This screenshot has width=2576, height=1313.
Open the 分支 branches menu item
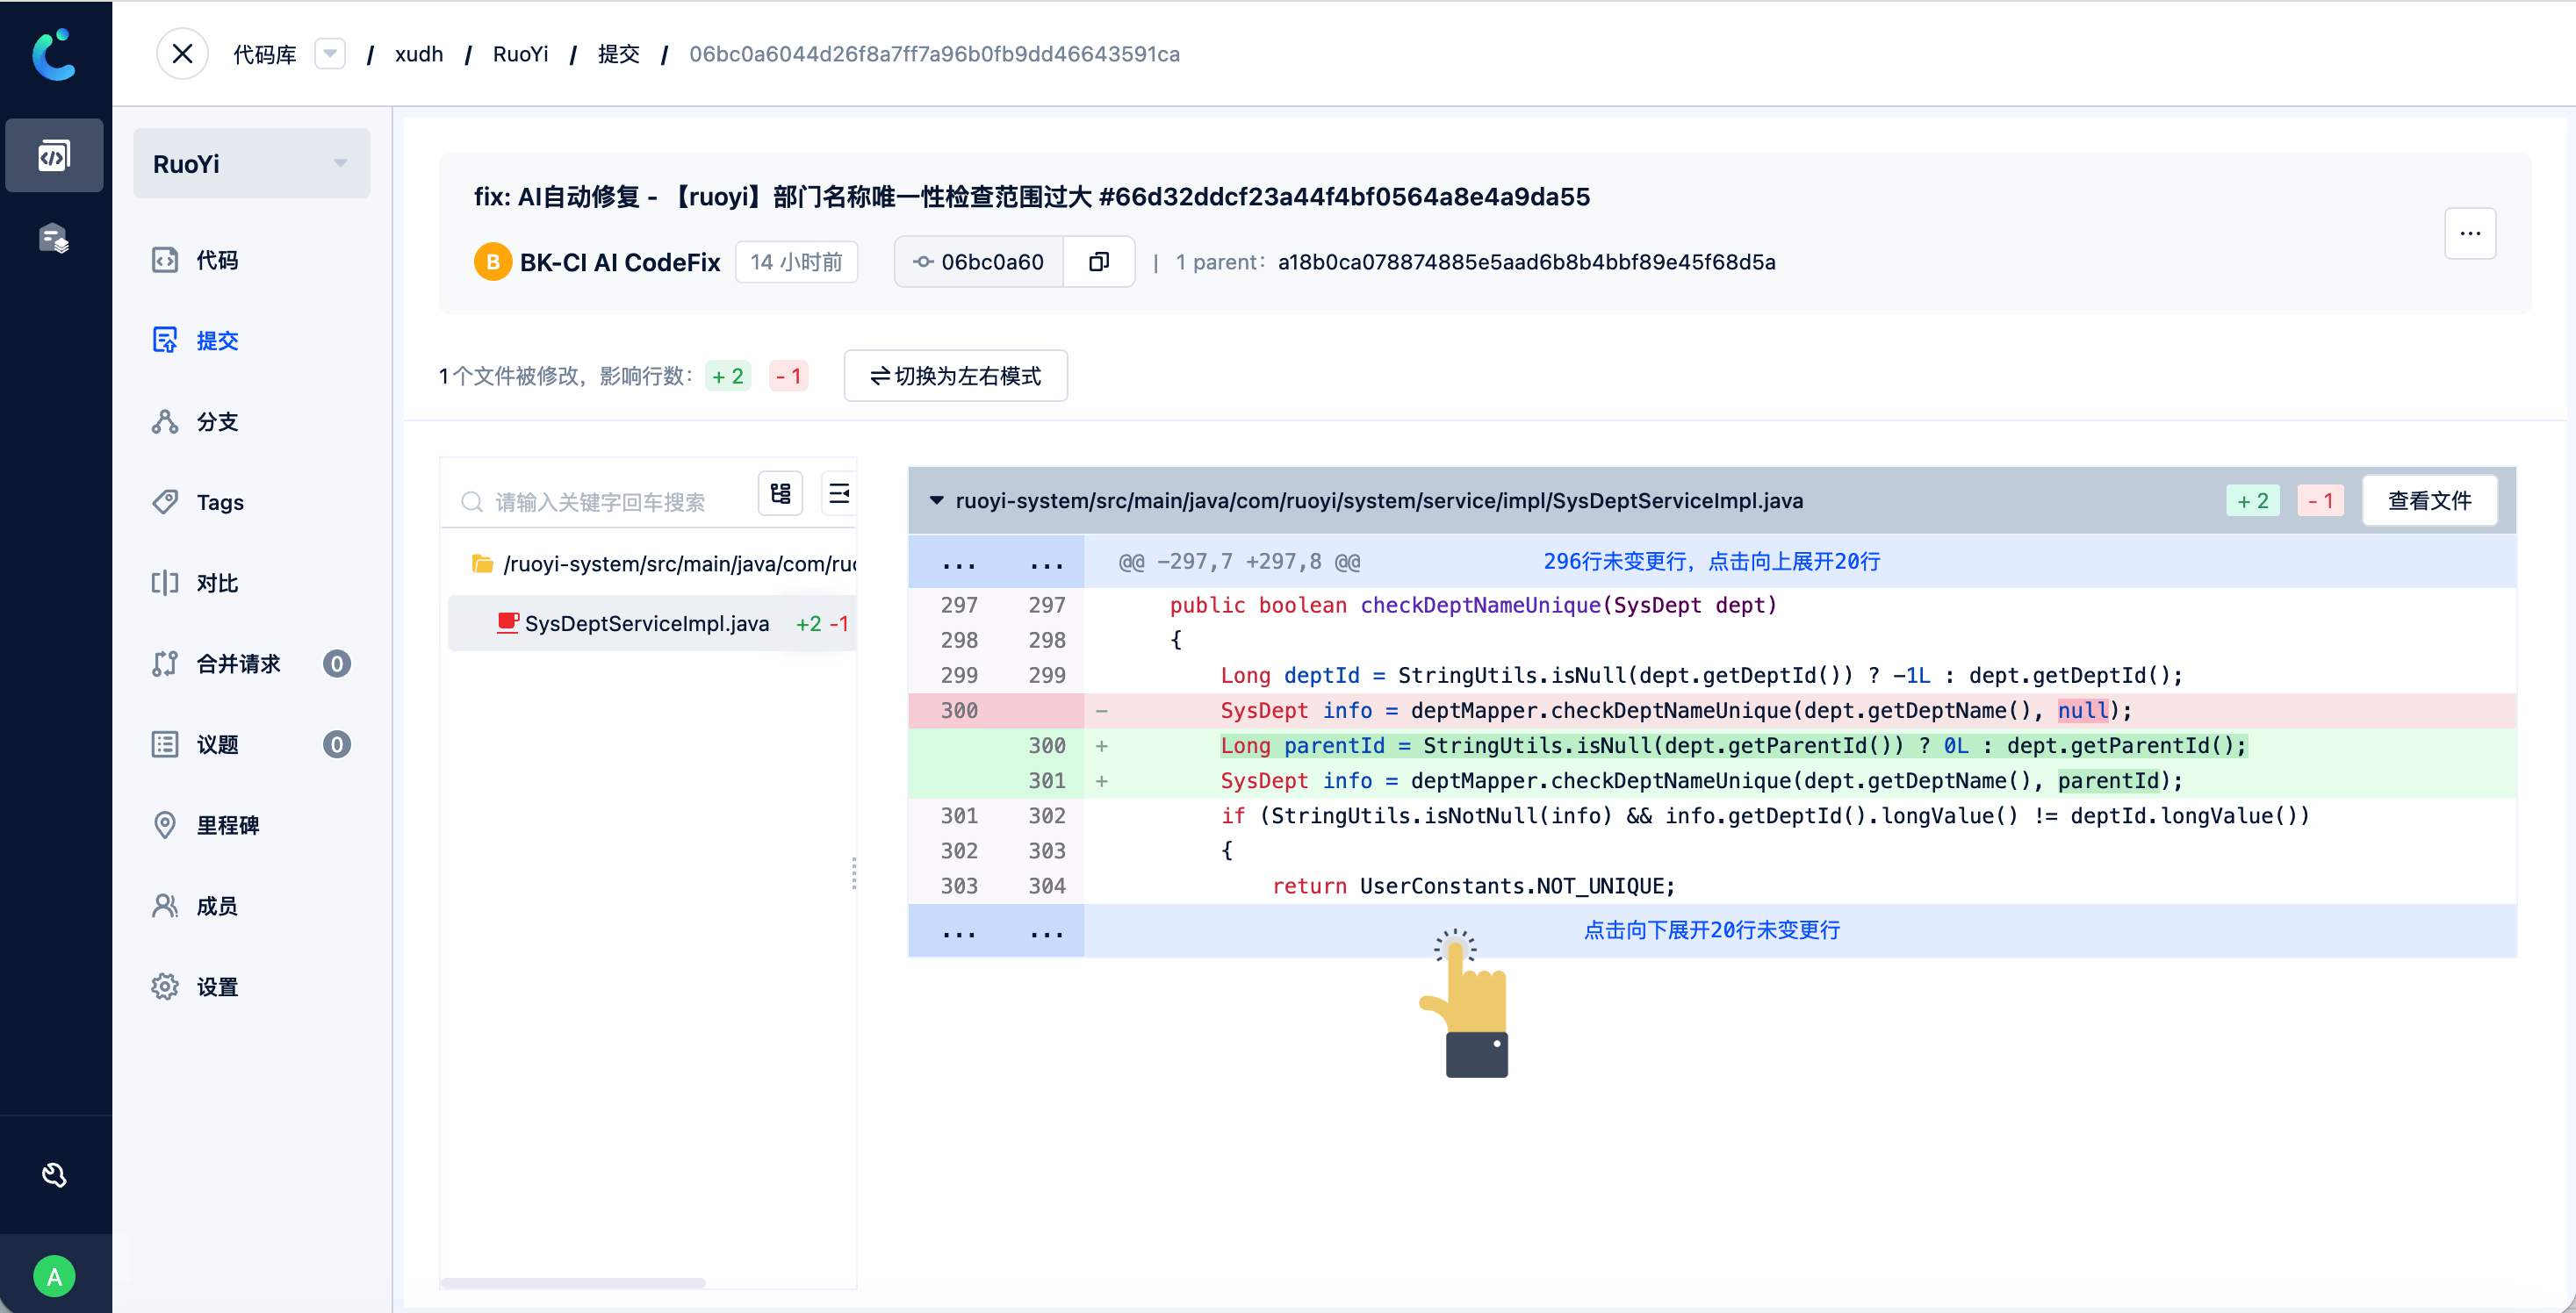tap(217, 422)
